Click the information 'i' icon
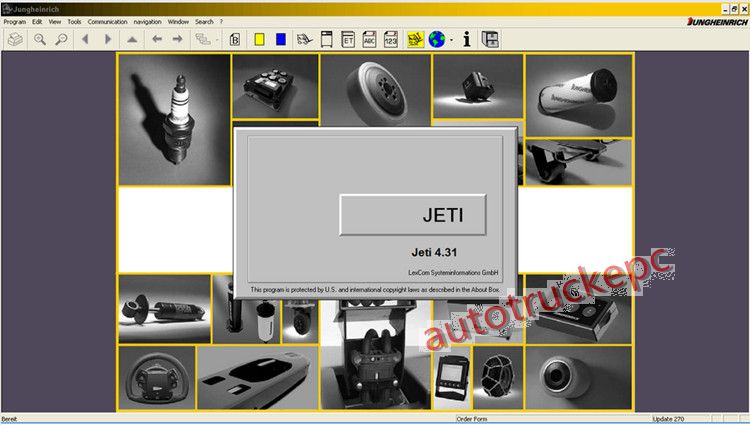750x425 pixels. pos(467,39)
